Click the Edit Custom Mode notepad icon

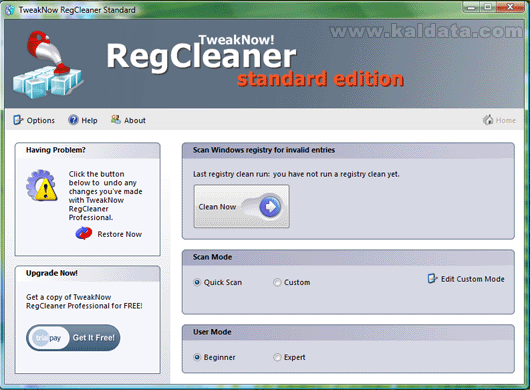pos(432,278)
